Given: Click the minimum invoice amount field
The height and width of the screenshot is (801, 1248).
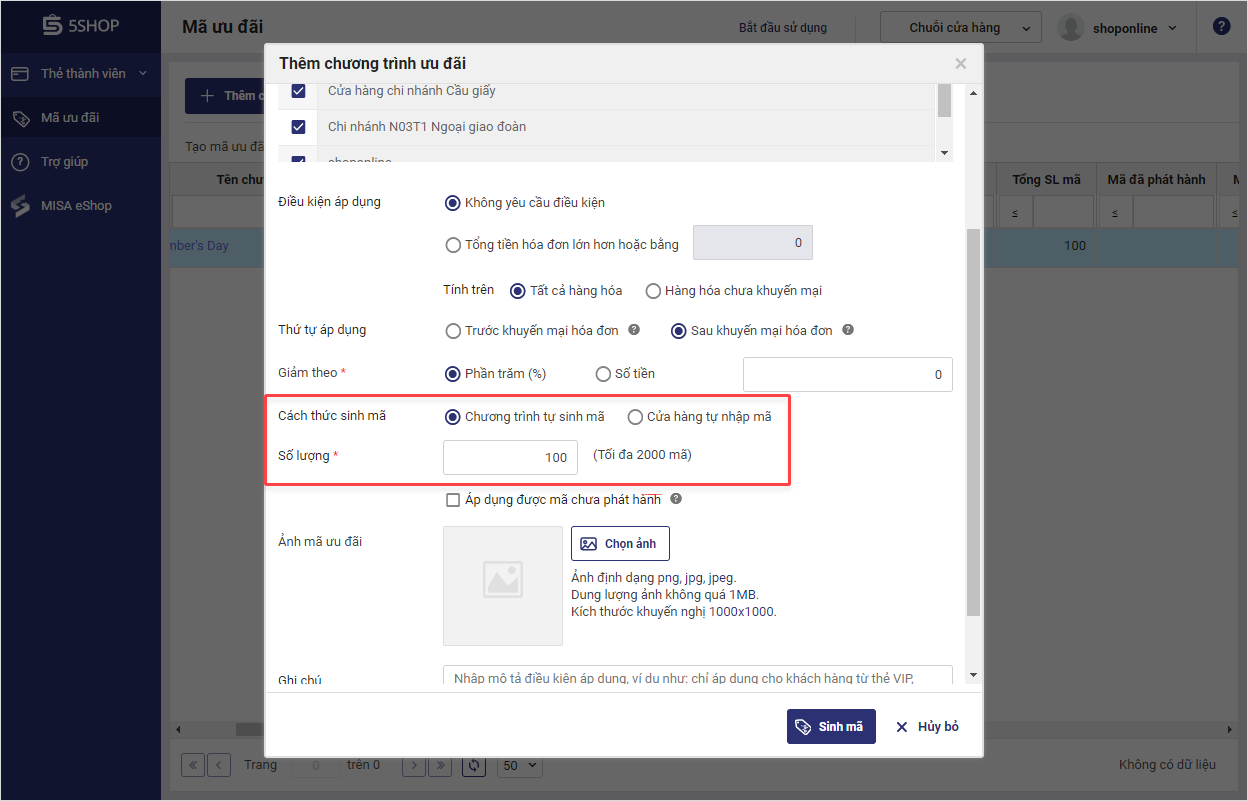Looking at the screenshot, I should 753,243.
